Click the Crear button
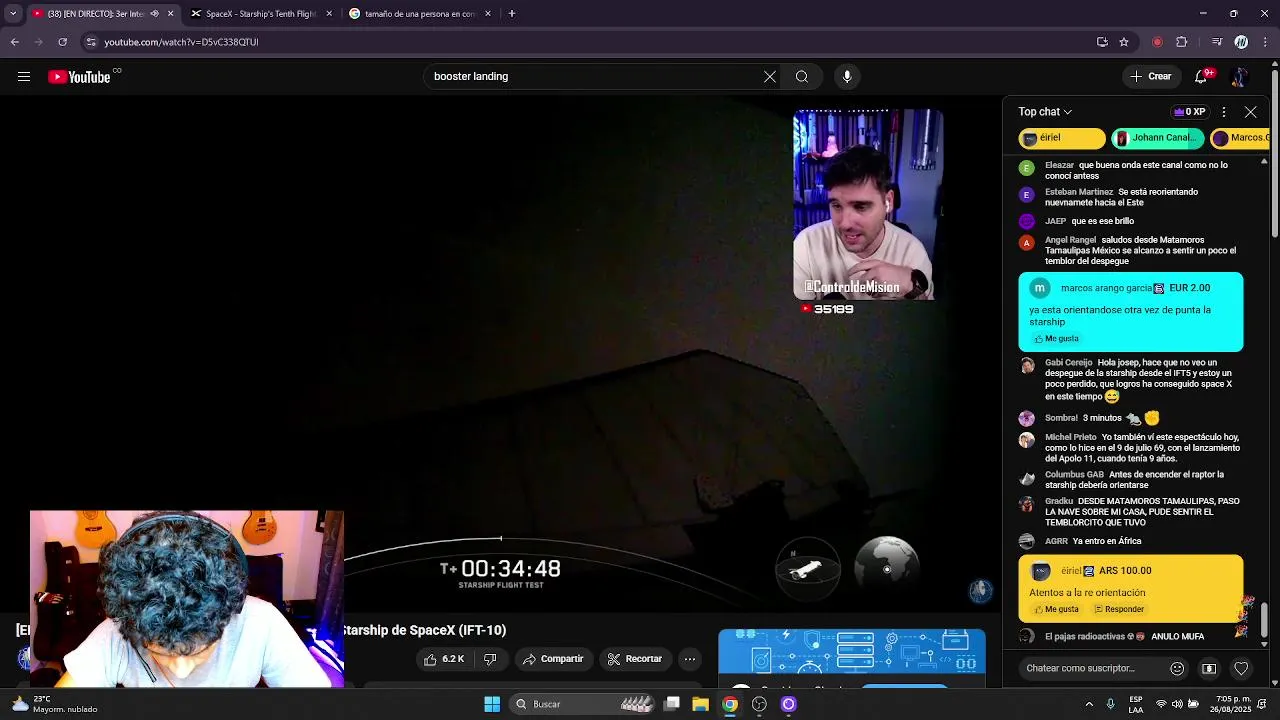Image resolution: width=1280 pixels, height=720 pixels. [x=1150, y=77]
